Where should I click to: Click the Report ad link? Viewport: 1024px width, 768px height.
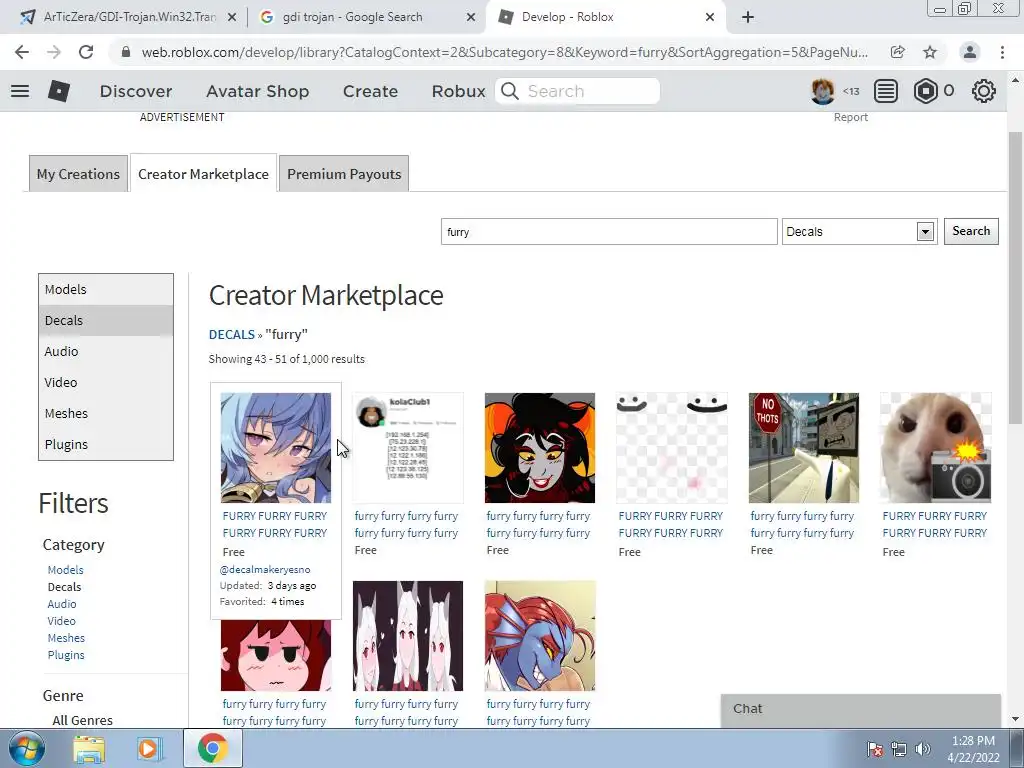point(851,117)
